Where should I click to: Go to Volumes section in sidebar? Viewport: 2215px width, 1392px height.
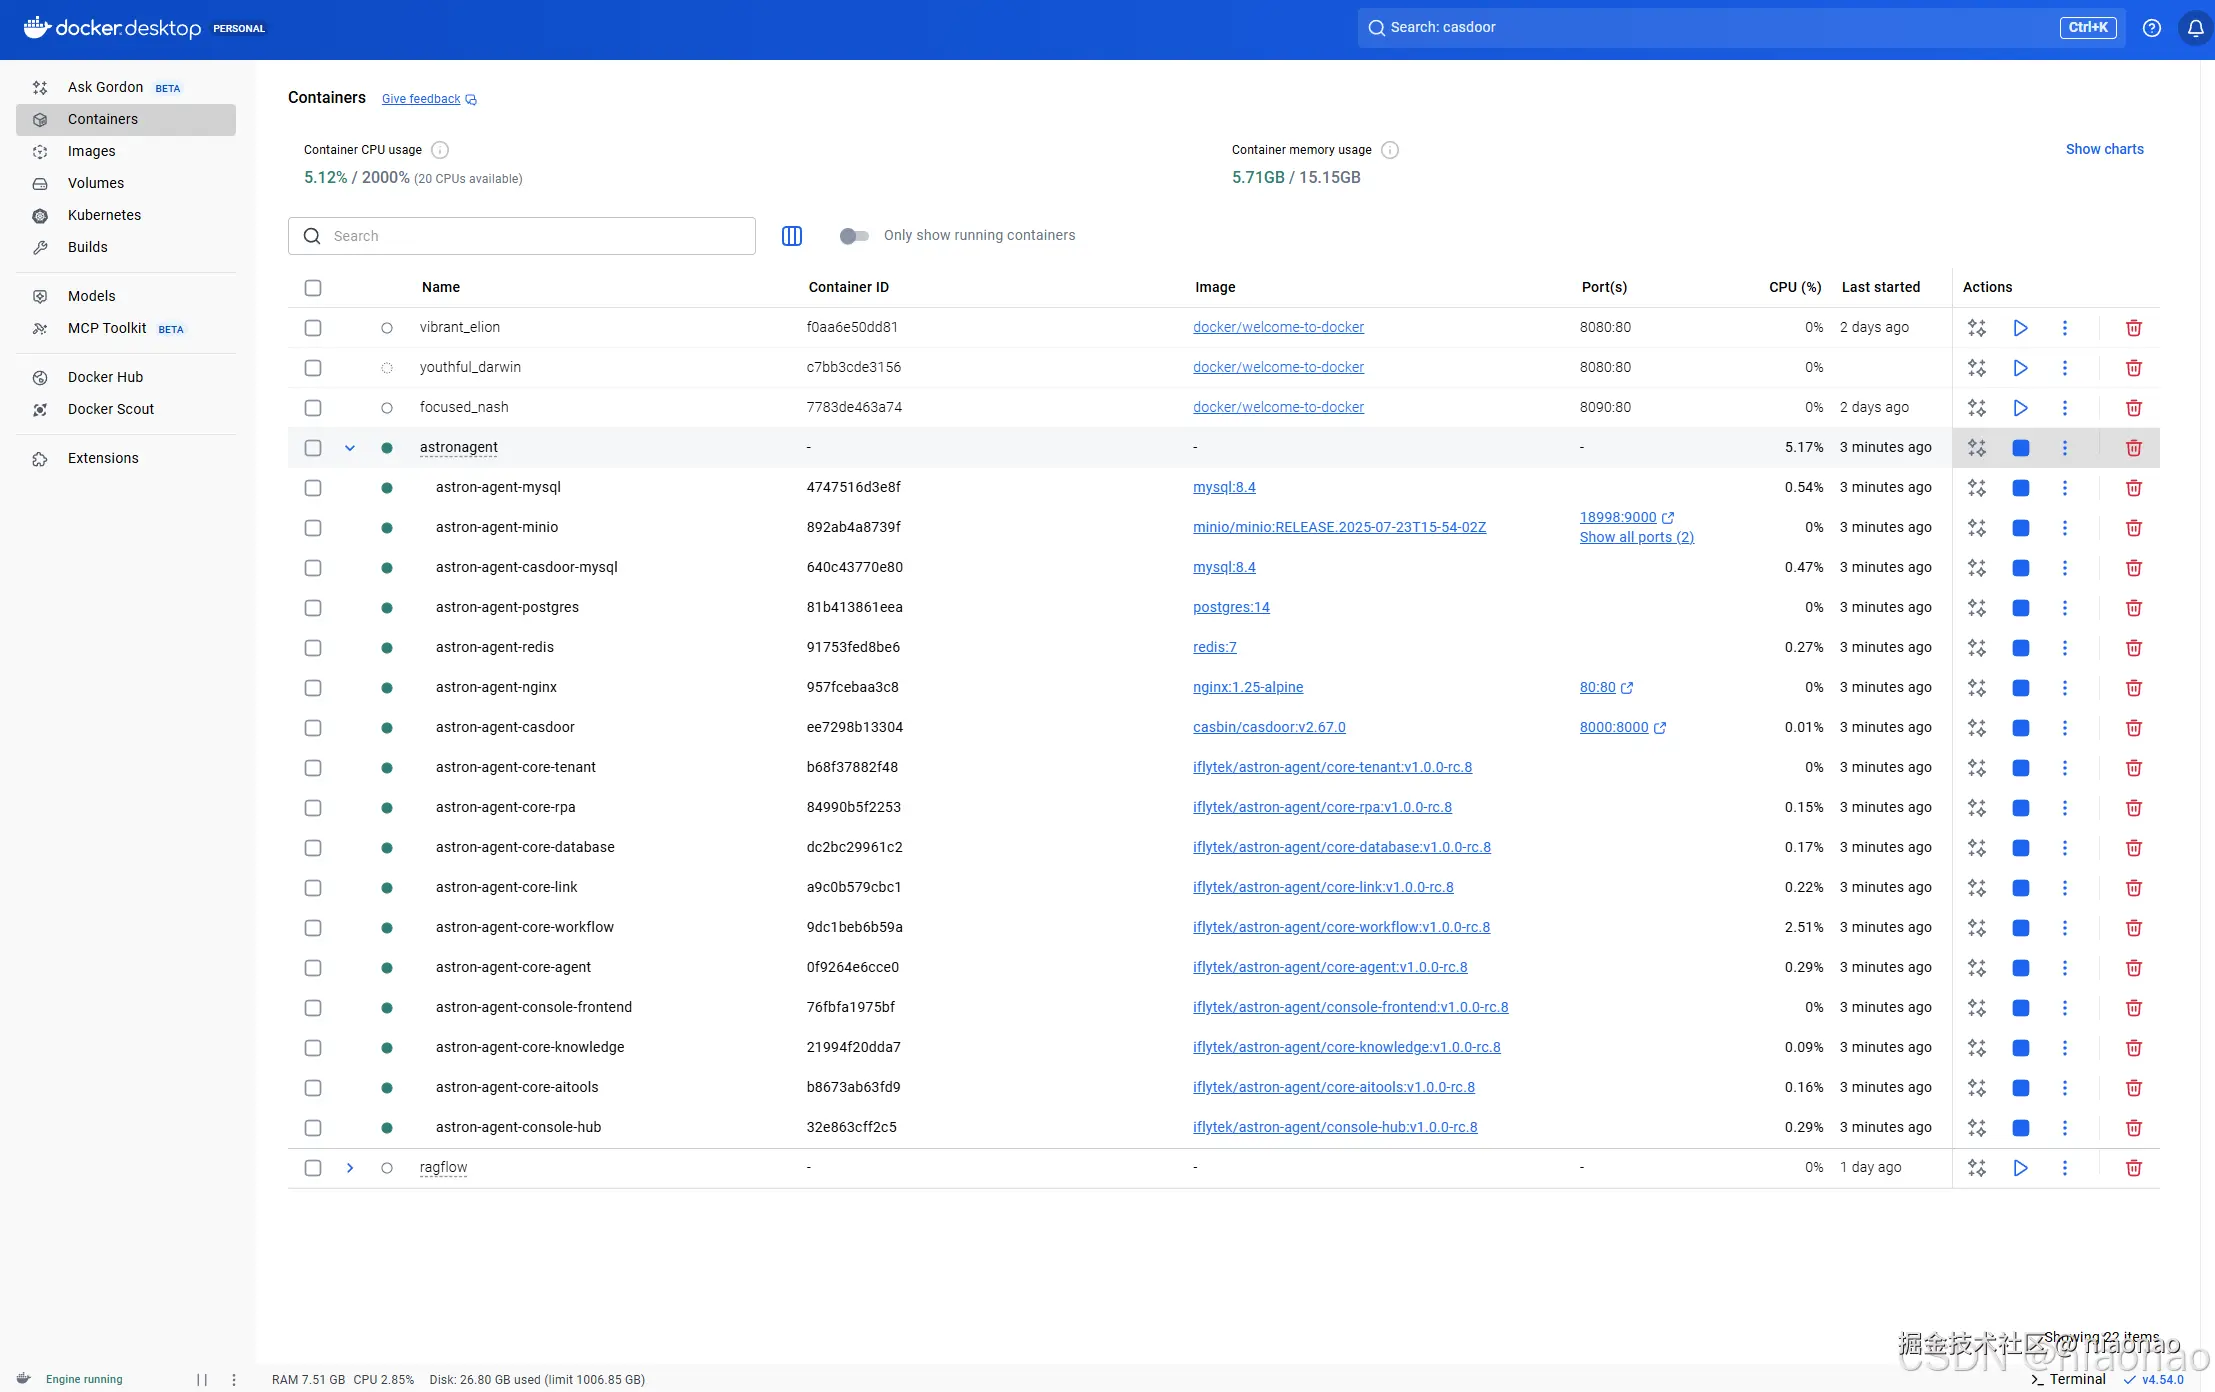click(96, 183)
